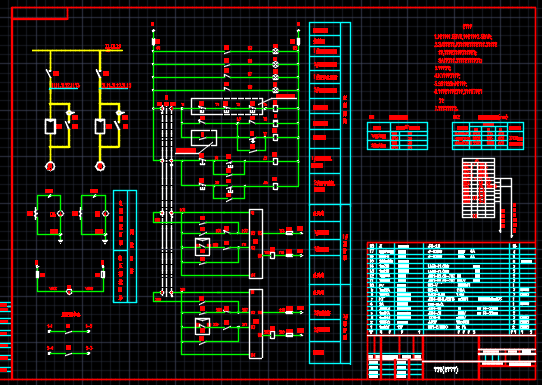Select the upper tall white module rectangle
Image resolution: width=542 pixels, height=385 pixels.
click(x=256, y=244)
